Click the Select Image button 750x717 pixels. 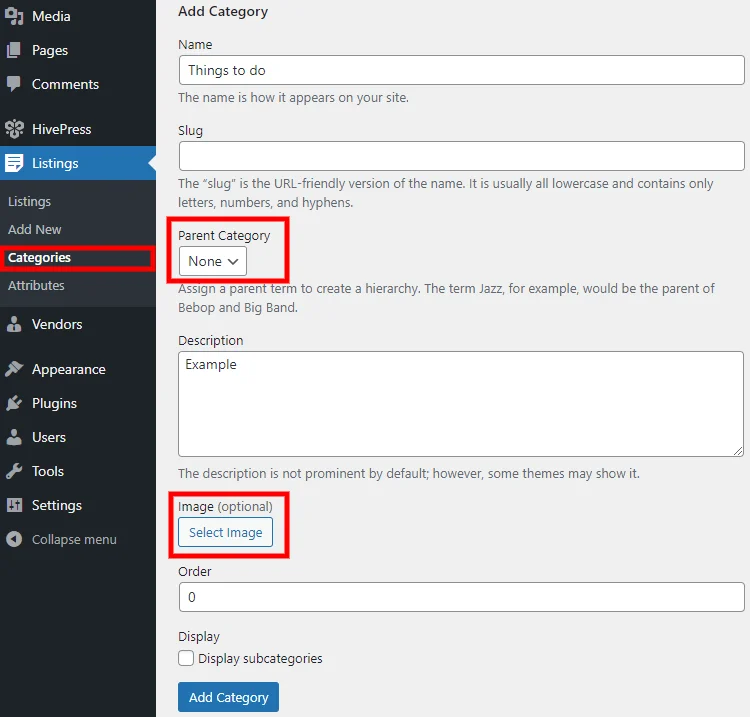pos(225,532)
